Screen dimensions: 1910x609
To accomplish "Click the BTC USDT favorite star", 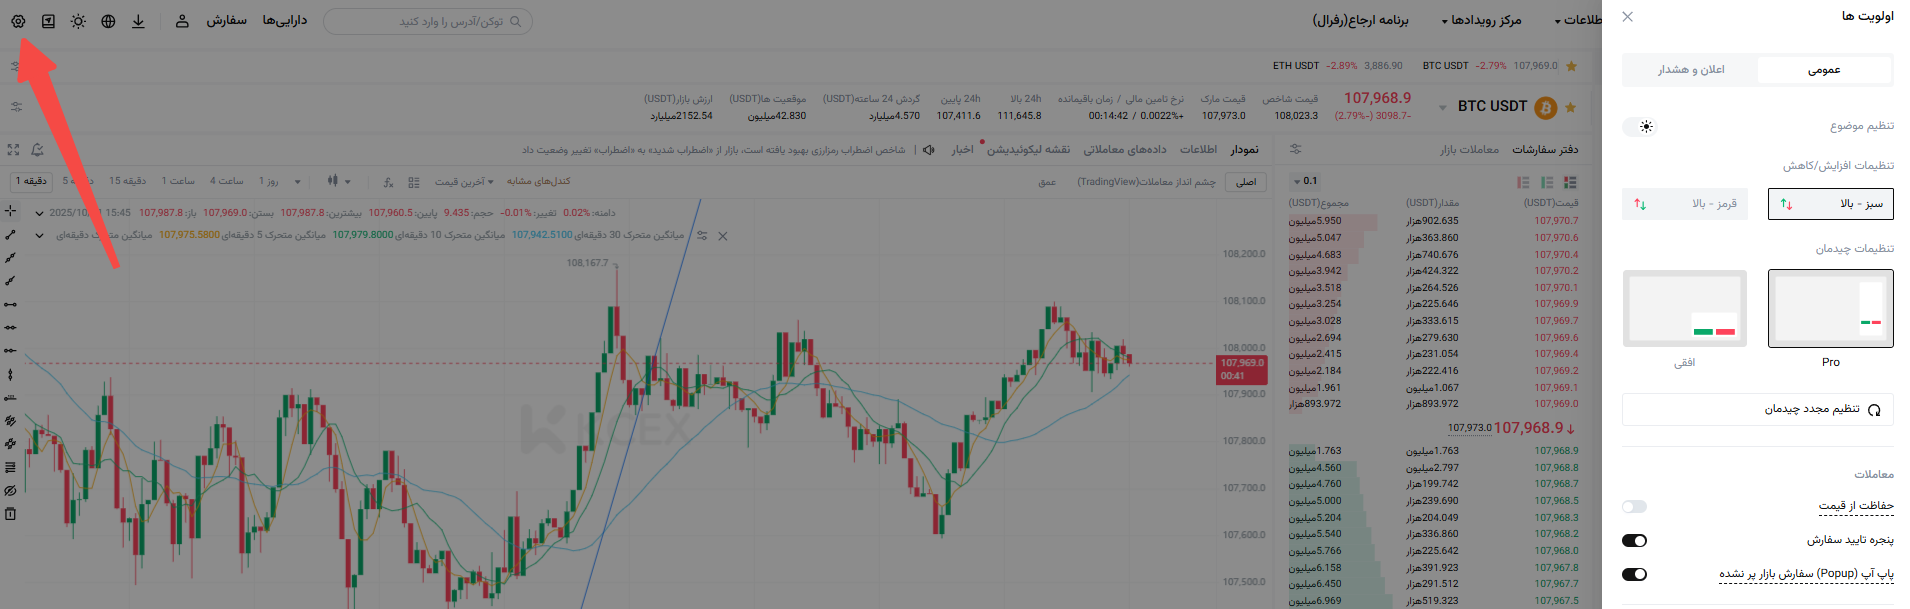I will [x=1570, y=107].
